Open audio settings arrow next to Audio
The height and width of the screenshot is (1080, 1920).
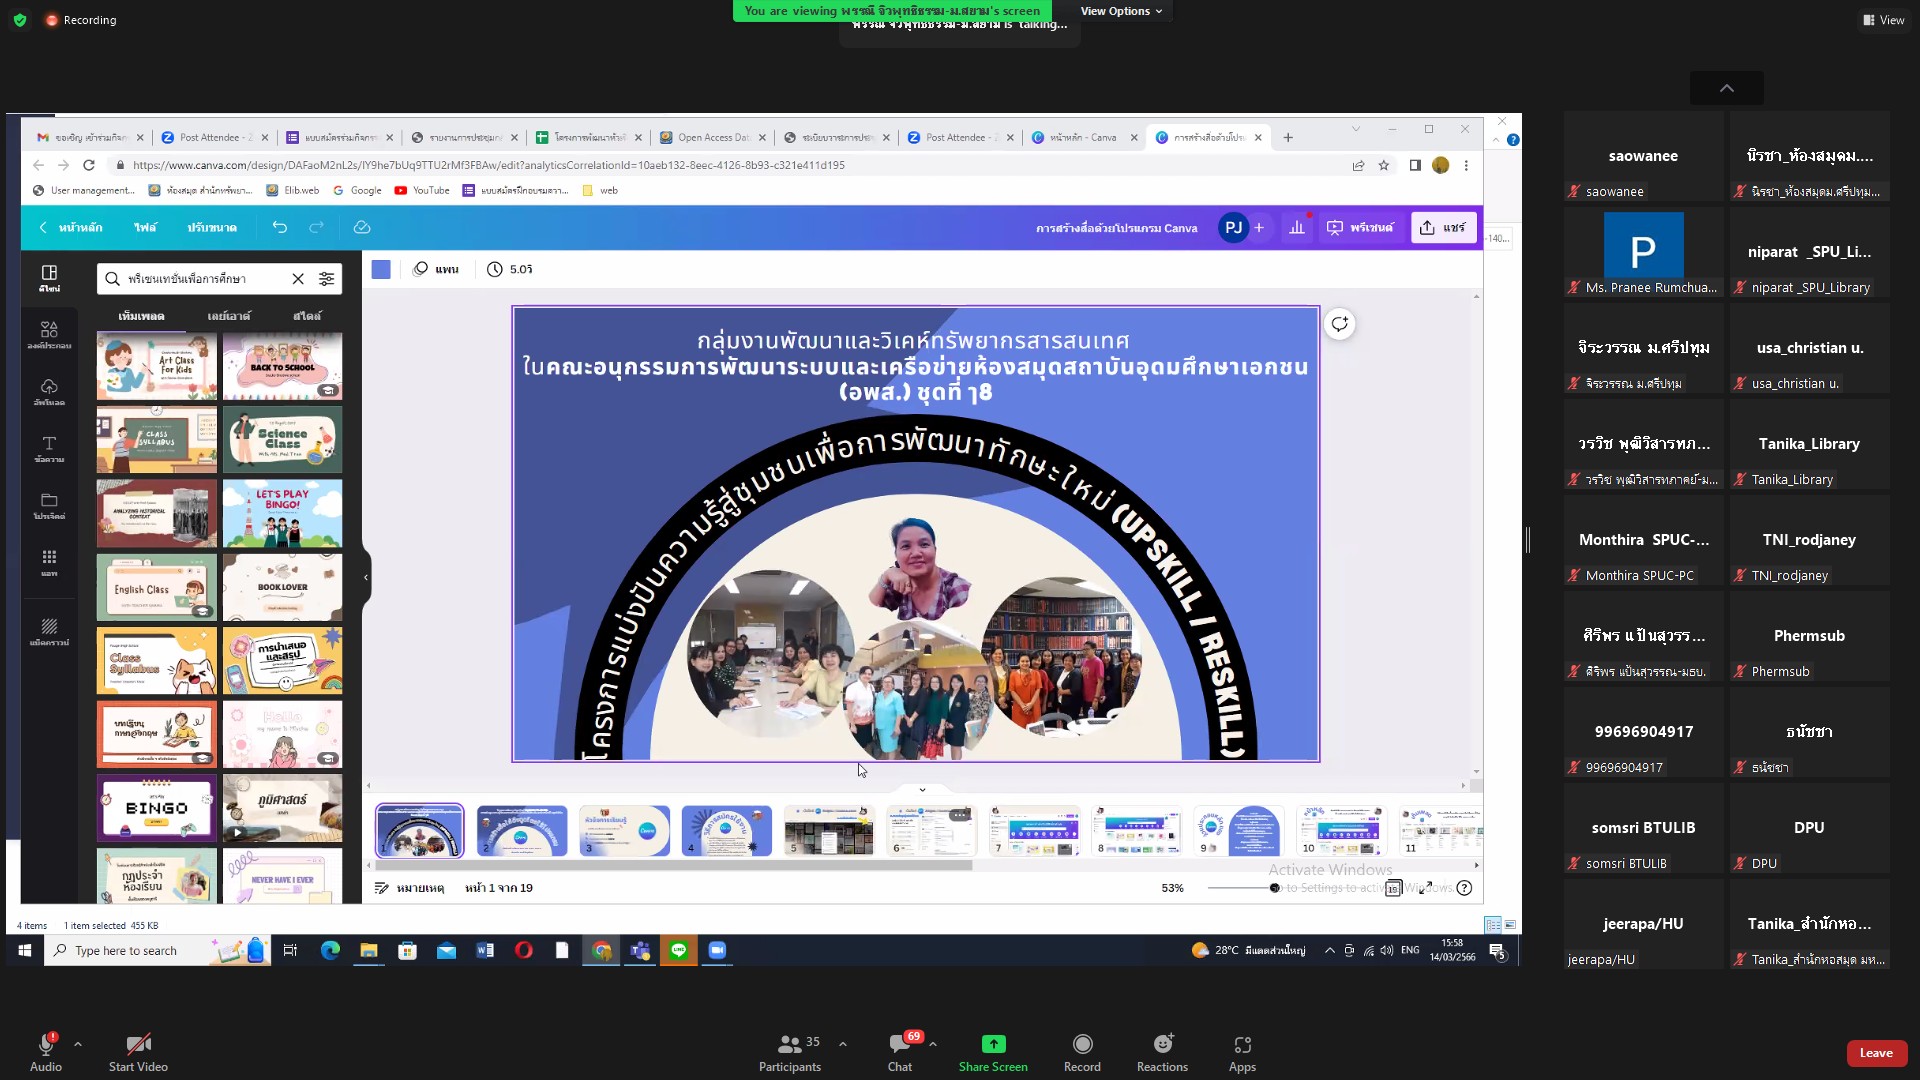pyautogui.click(x=78, y=1043)
